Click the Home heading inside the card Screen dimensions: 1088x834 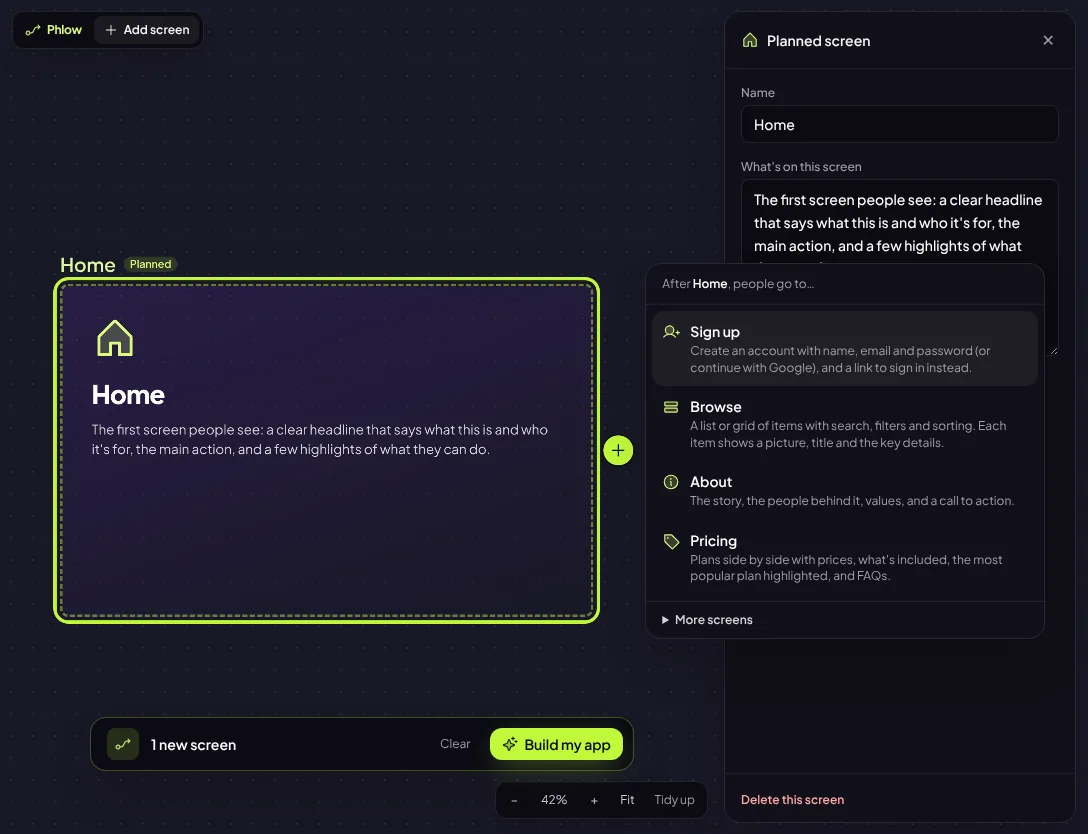[x=128, y=395]
